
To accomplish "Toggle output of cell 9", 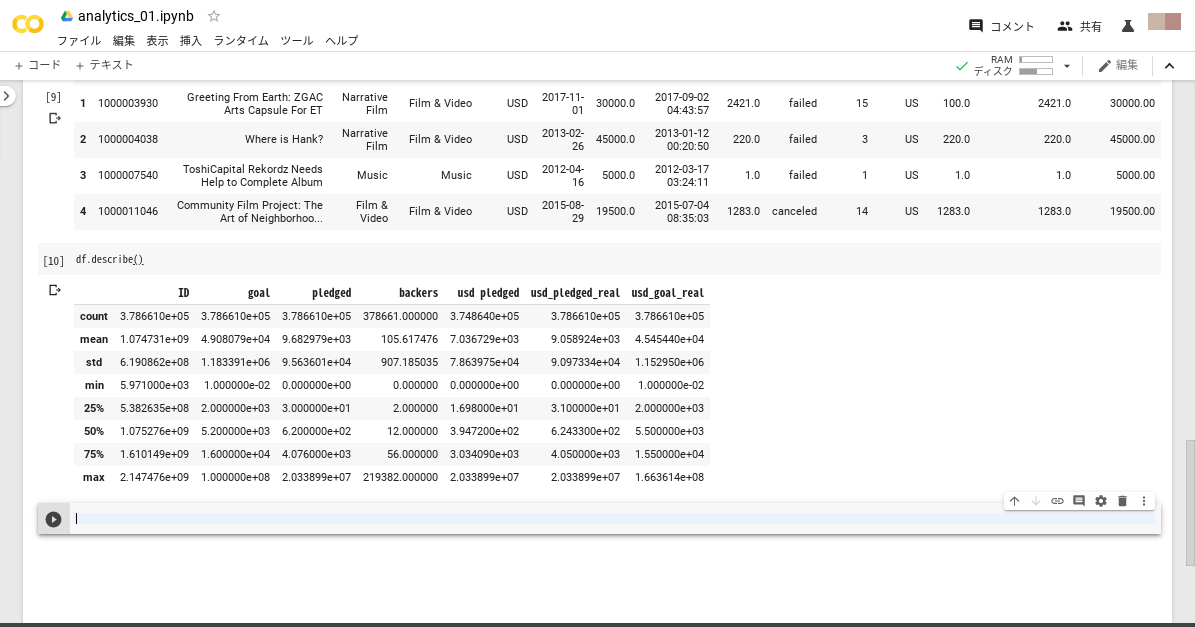I will coord(54,118).
